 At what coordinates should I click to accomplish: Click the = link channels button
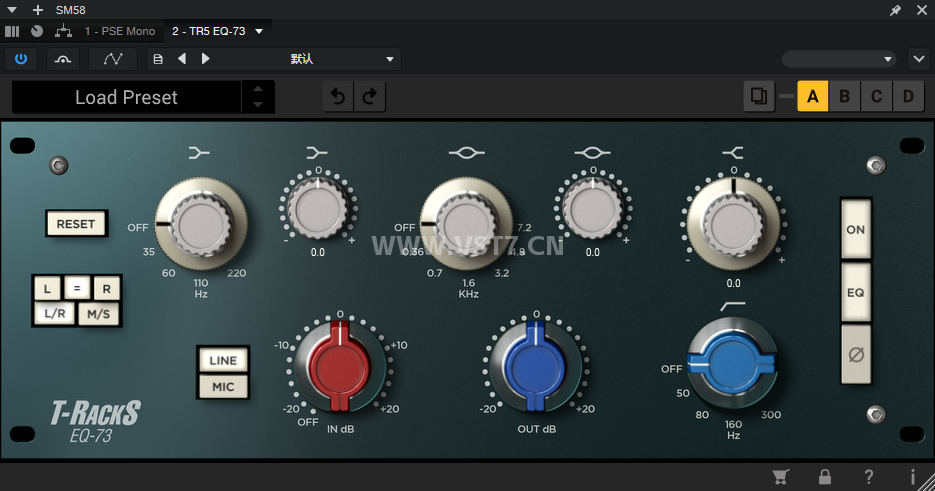77,288
